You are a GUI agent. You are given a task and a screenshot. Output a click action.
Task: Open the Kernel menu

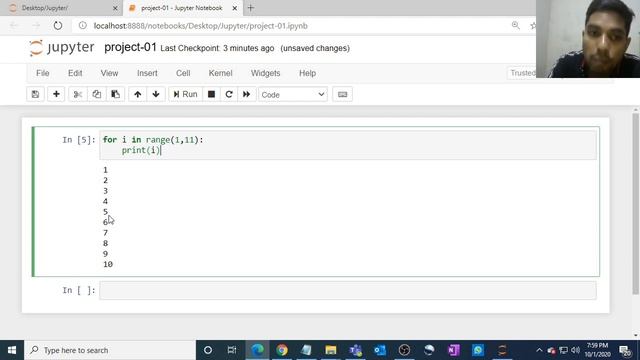click(220, 73)
